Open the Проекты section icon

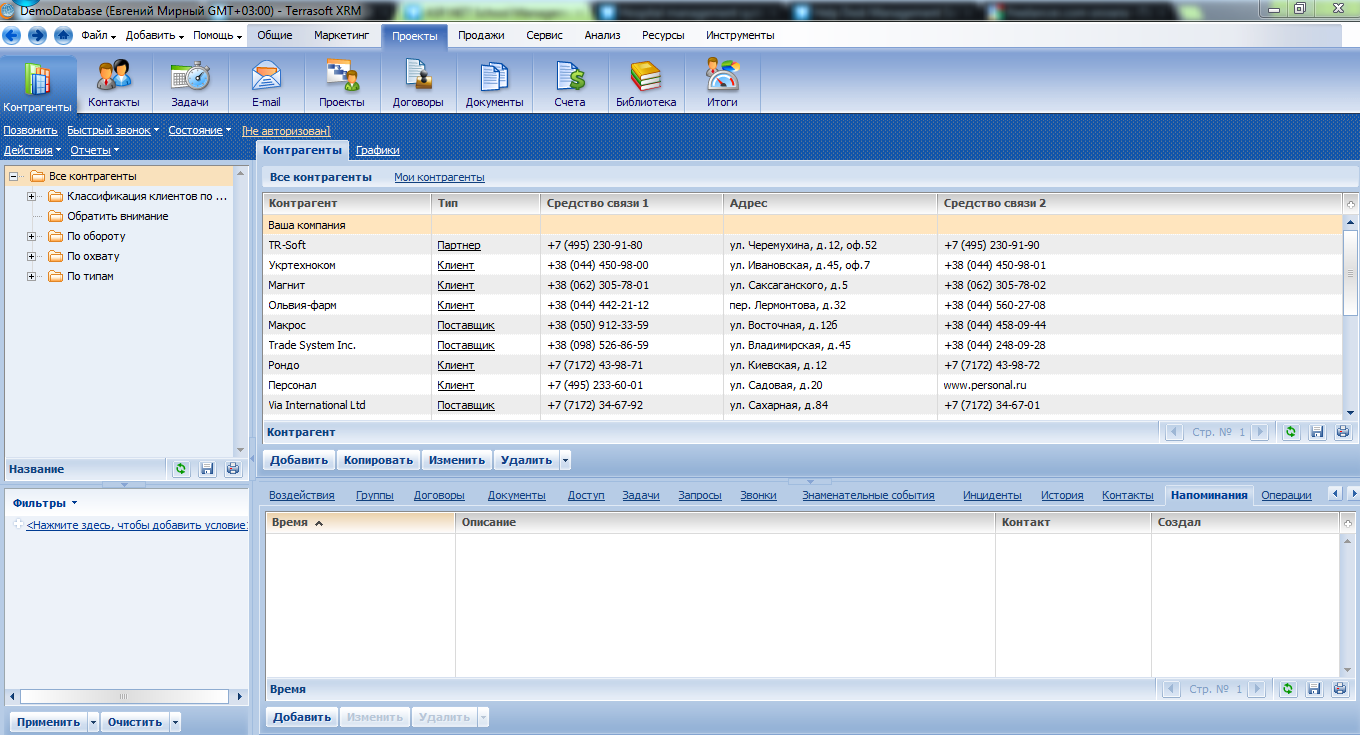pyautogui.click(x=341, y=82)
